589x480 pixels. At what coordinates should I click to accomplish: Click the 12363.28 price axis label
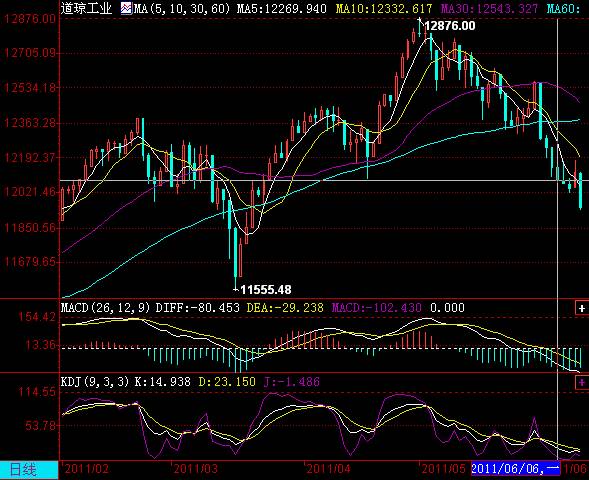tap(30, 123)
